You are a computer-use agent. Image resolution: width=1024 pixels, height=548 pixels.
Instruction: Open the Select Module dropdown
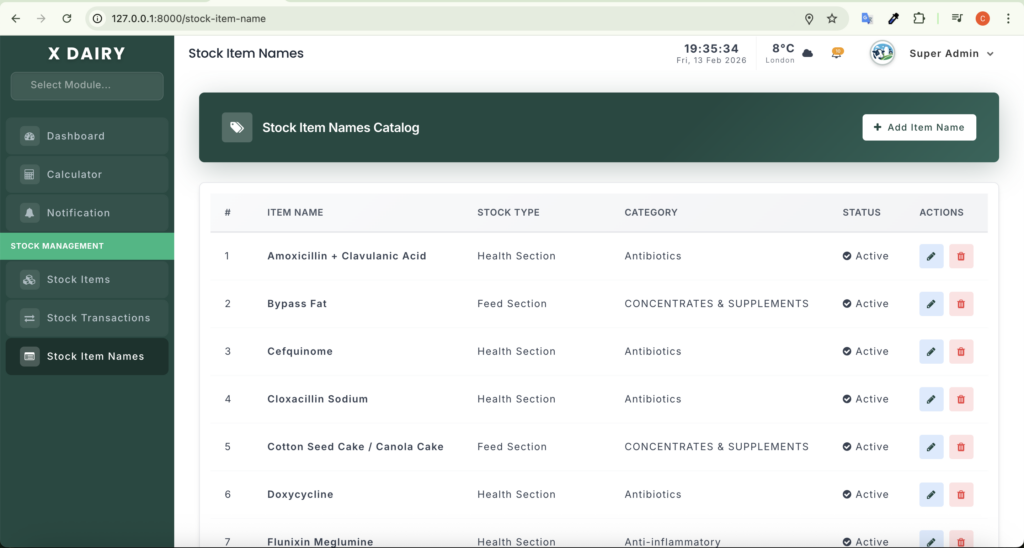[87, 85]
